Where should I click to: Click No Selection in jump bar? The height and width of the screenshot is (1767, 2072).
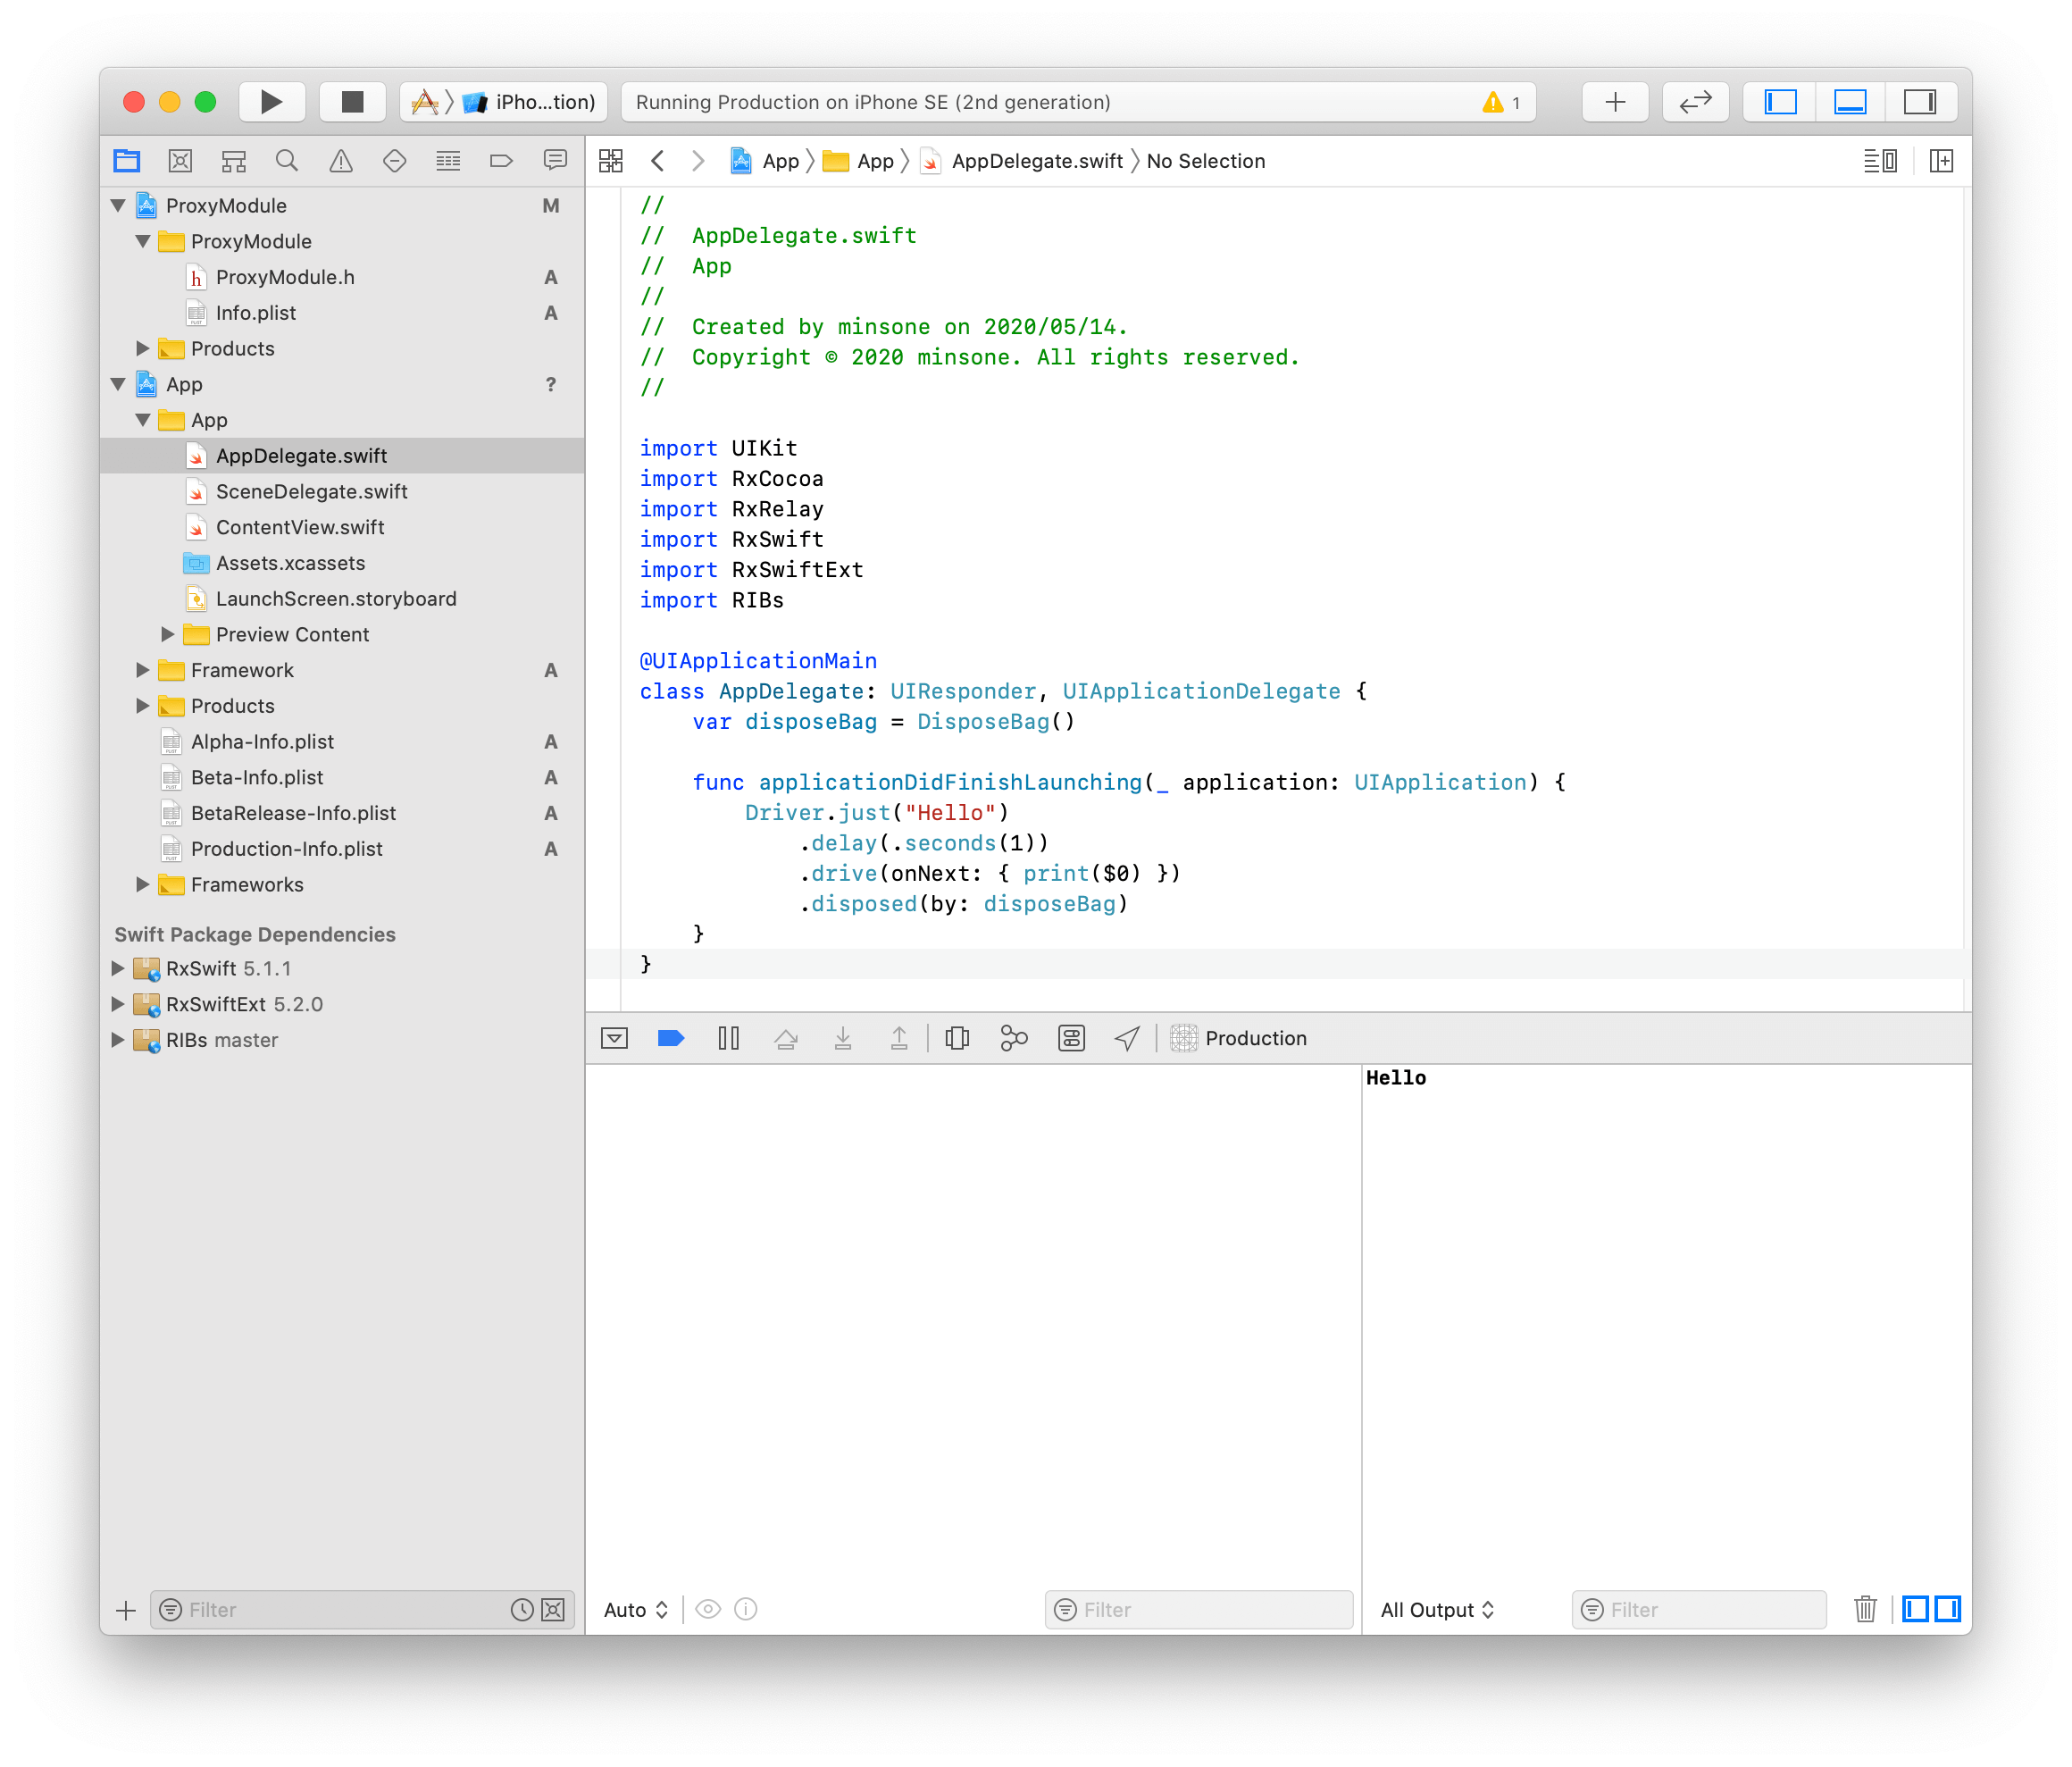(x=1205, y=161)
